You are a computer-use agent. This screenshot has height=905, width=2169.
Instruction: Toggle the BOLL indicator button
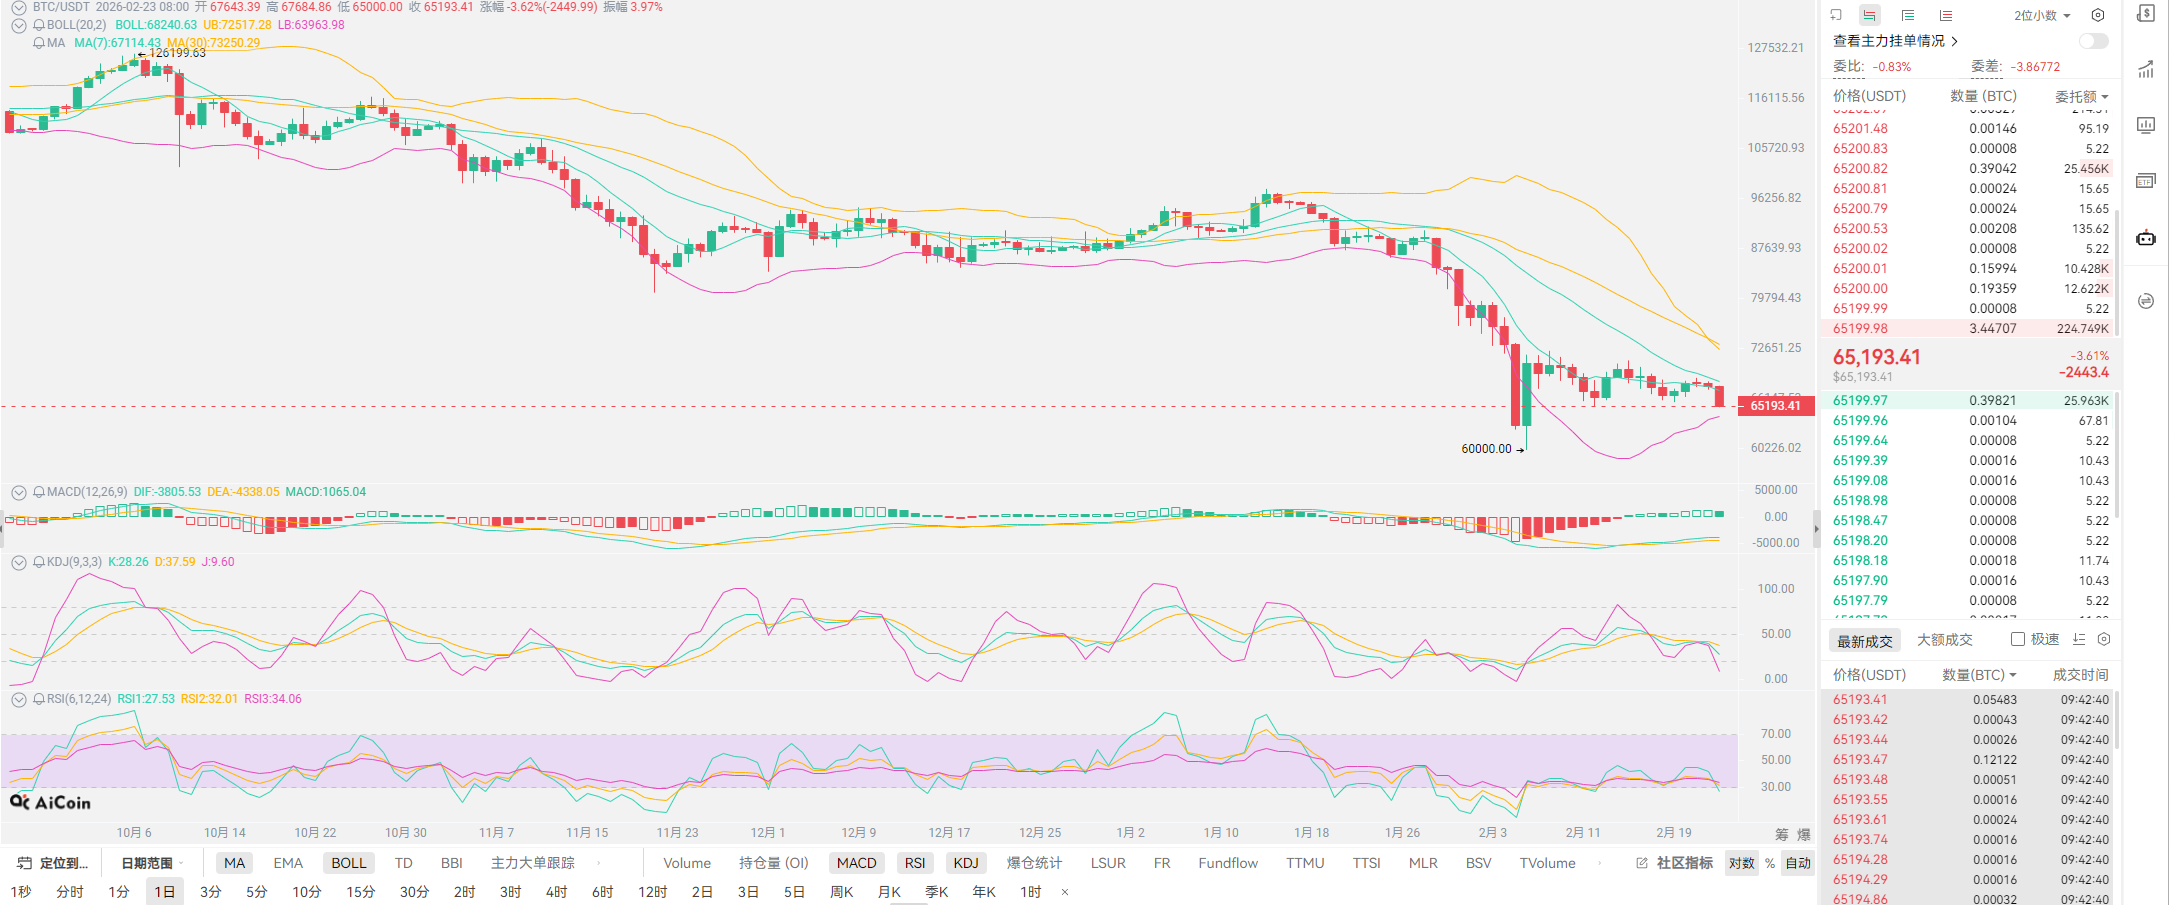pyautogui.click(x=349, y=863)
